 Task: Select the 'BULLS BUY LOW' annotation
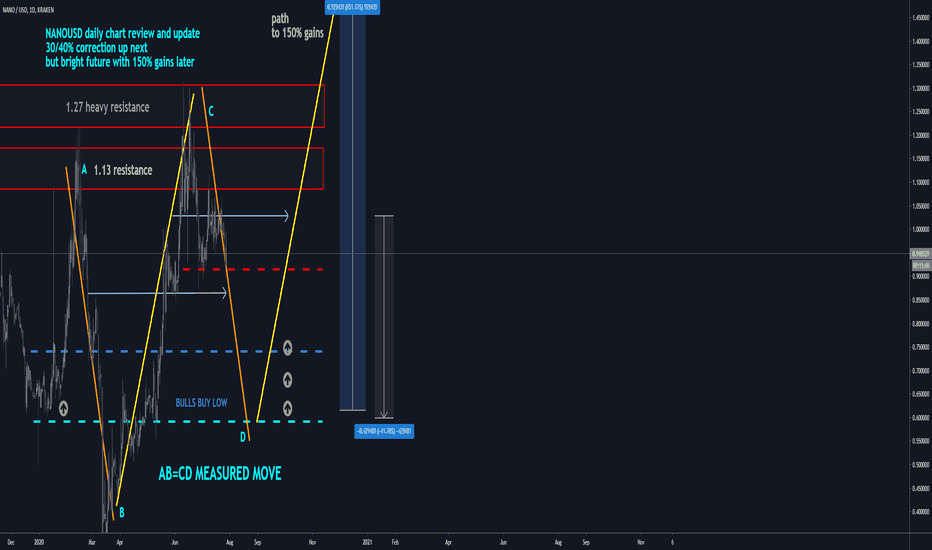tap(201, 403)
